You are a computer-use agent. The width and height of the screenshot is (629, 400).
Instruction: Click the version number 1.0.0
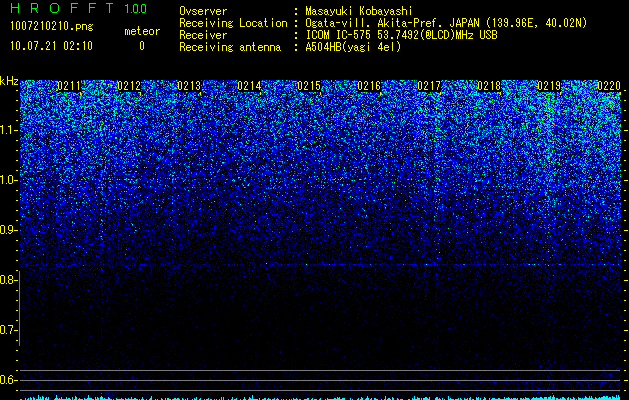pos(135,9)
